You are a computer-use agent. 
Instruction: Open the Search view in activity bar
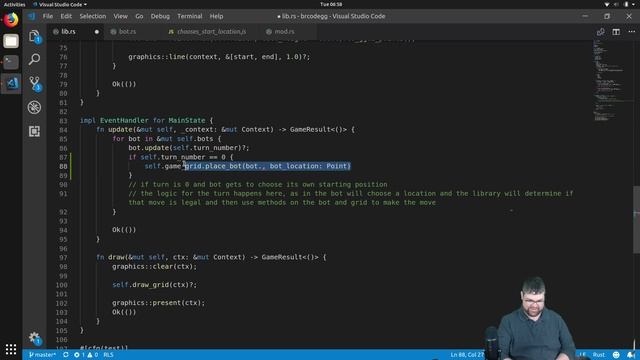tap(34, 60)
